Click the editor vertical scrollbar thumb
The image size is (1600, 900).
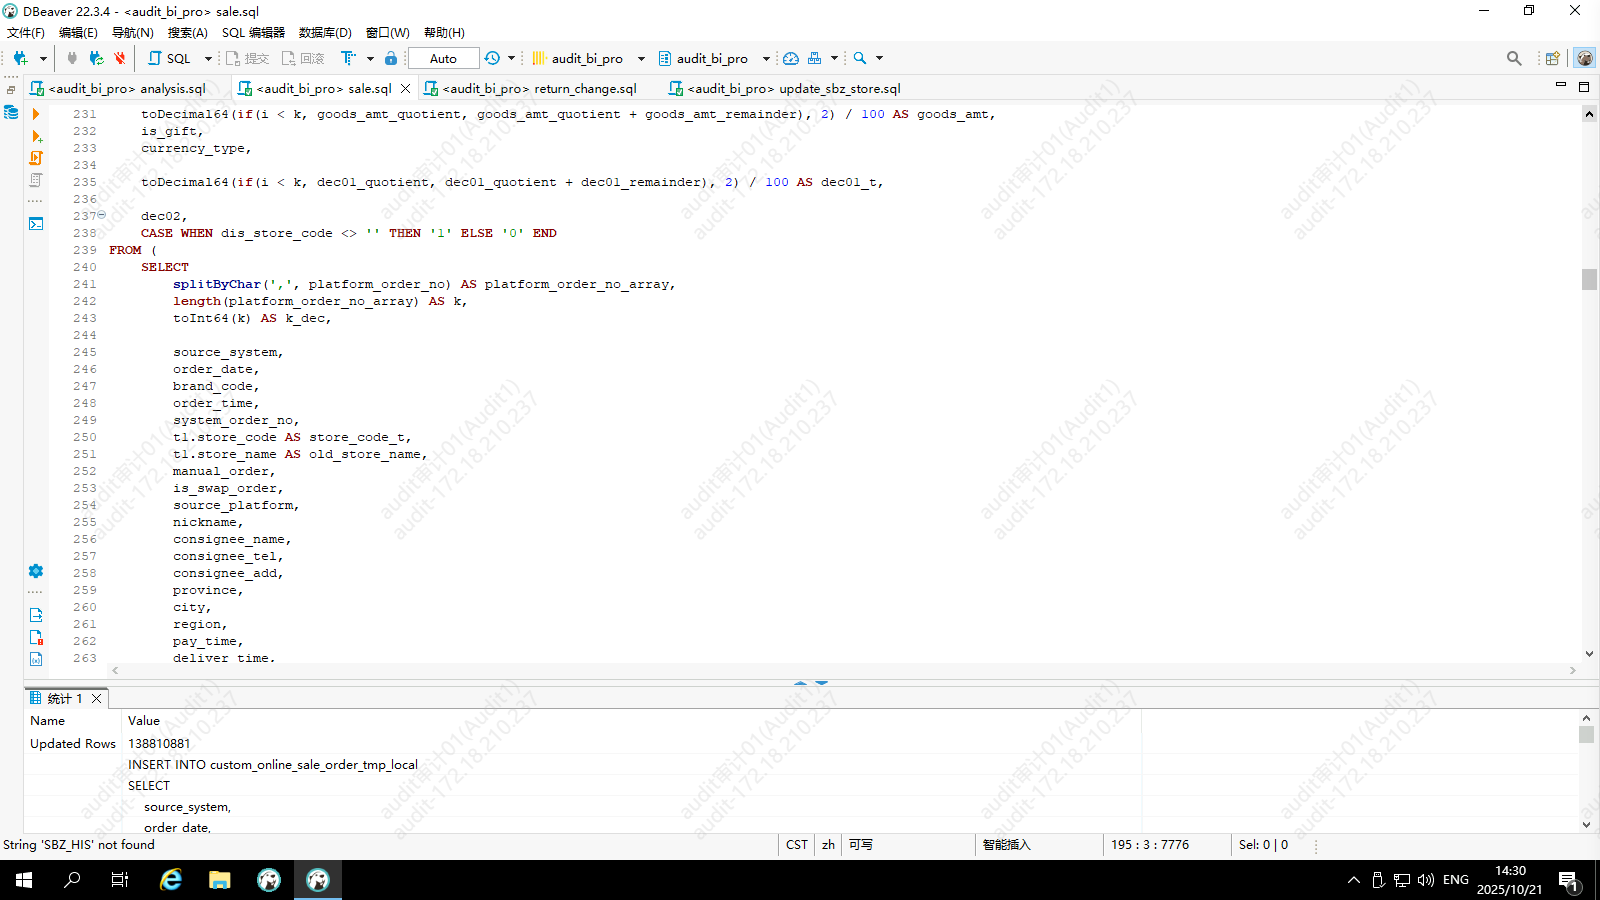tap(1589, 279)
